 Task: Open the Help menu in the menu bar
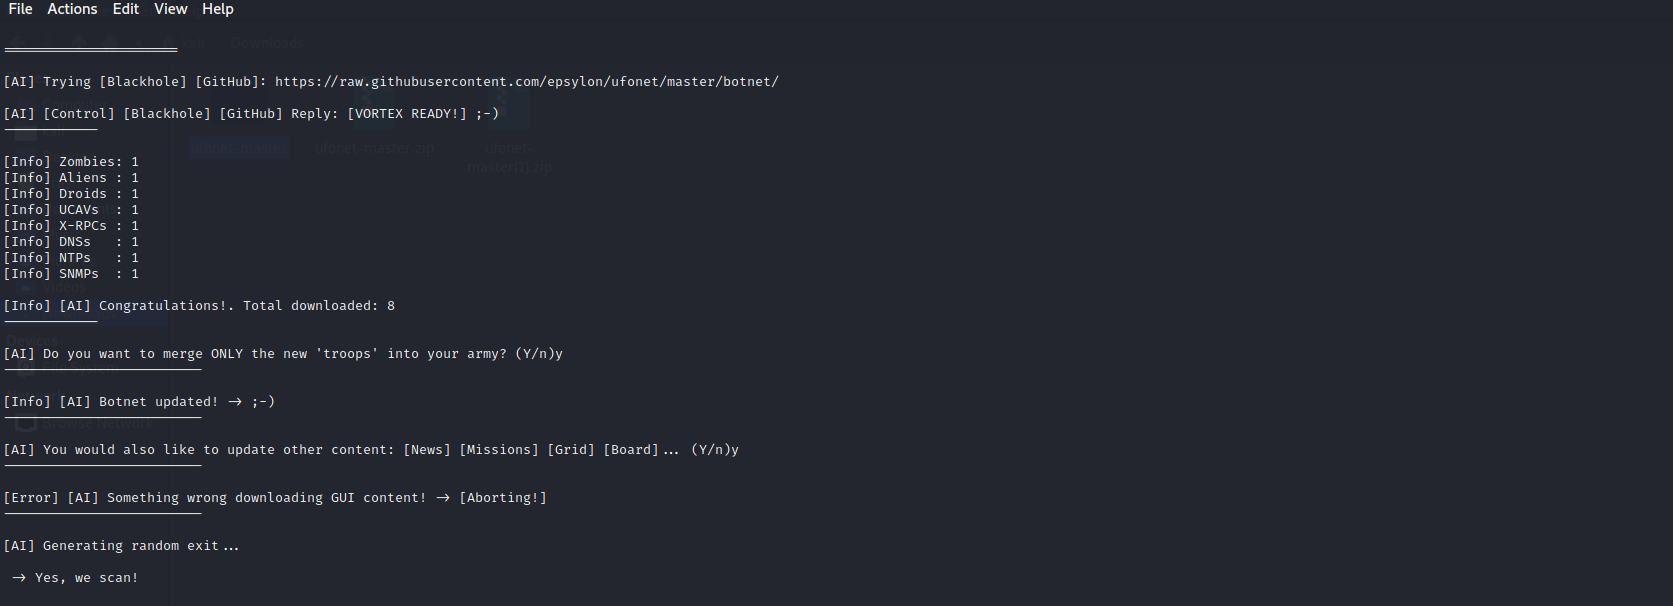[217, 9]
